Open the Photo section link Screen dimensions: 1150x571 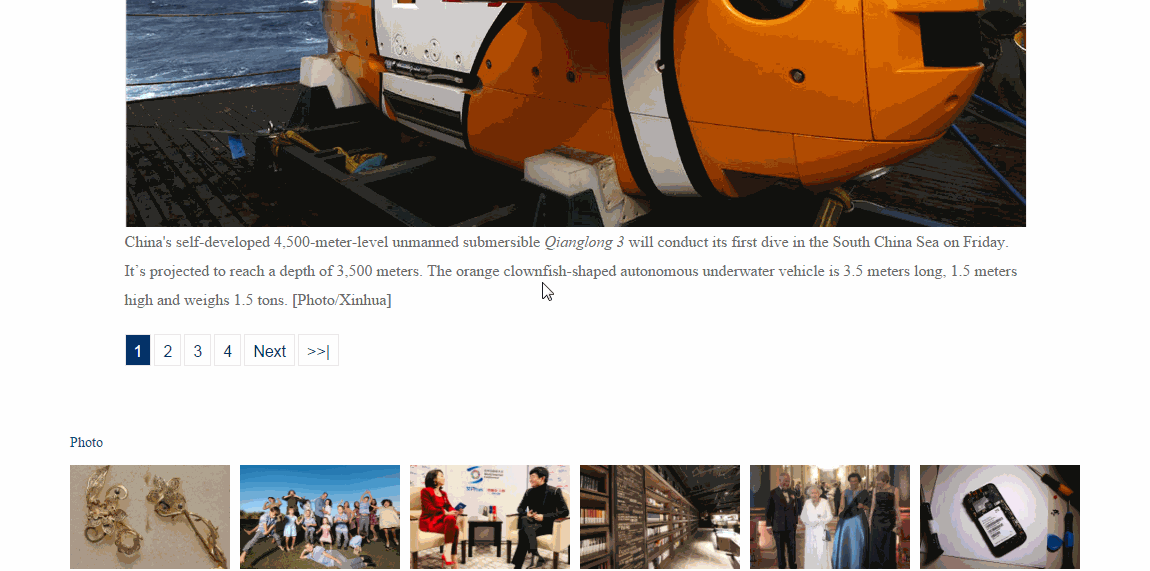[86, 443]
